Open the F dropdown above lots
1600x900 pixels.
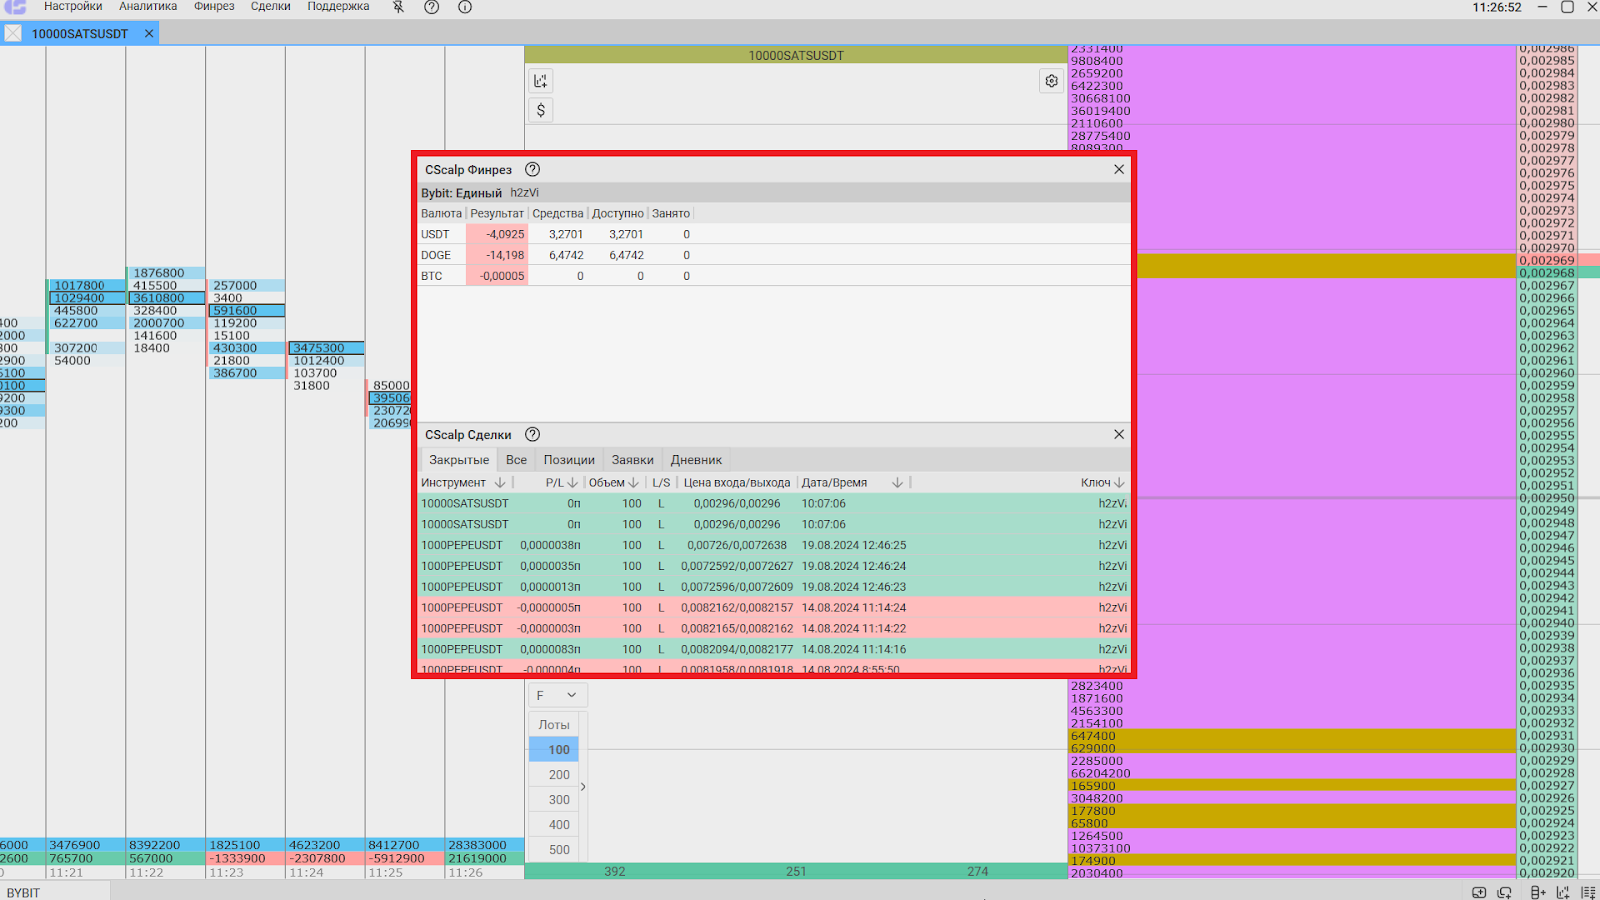(557, 695)
